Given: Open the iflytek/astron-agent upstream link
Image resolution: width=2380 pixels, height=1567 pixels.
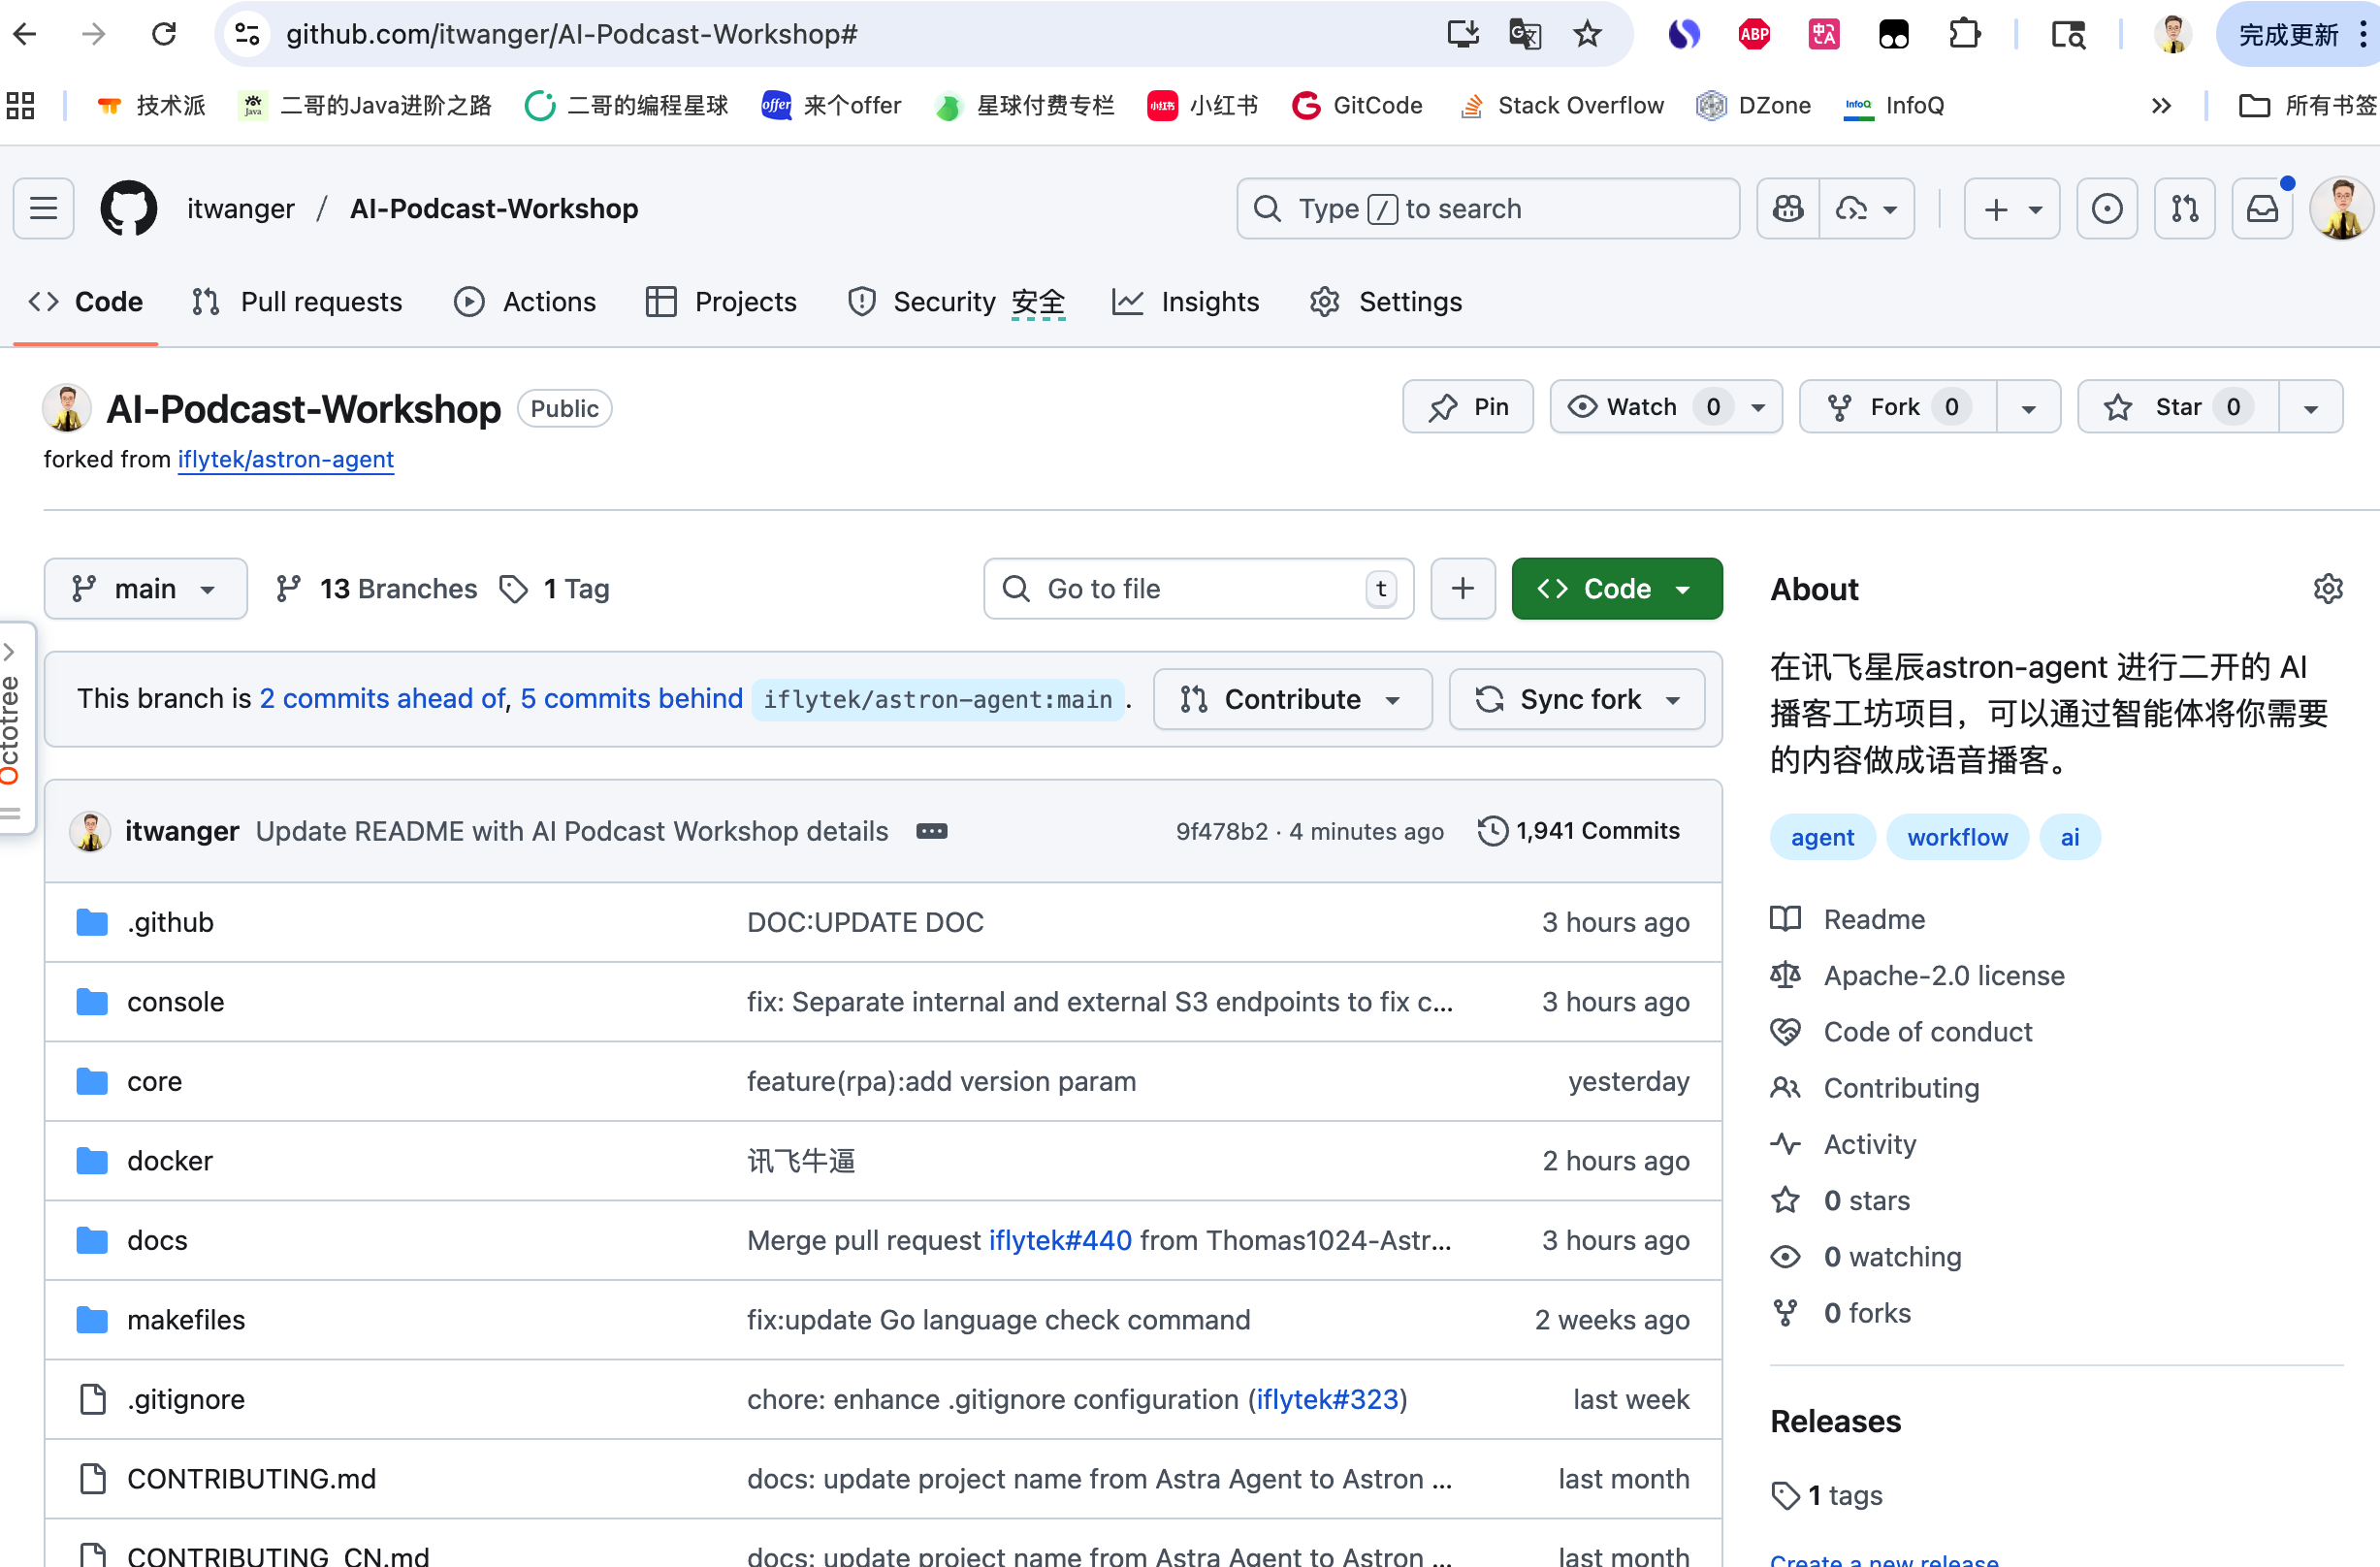Looking at the screenshot, I should click(286, 459).
